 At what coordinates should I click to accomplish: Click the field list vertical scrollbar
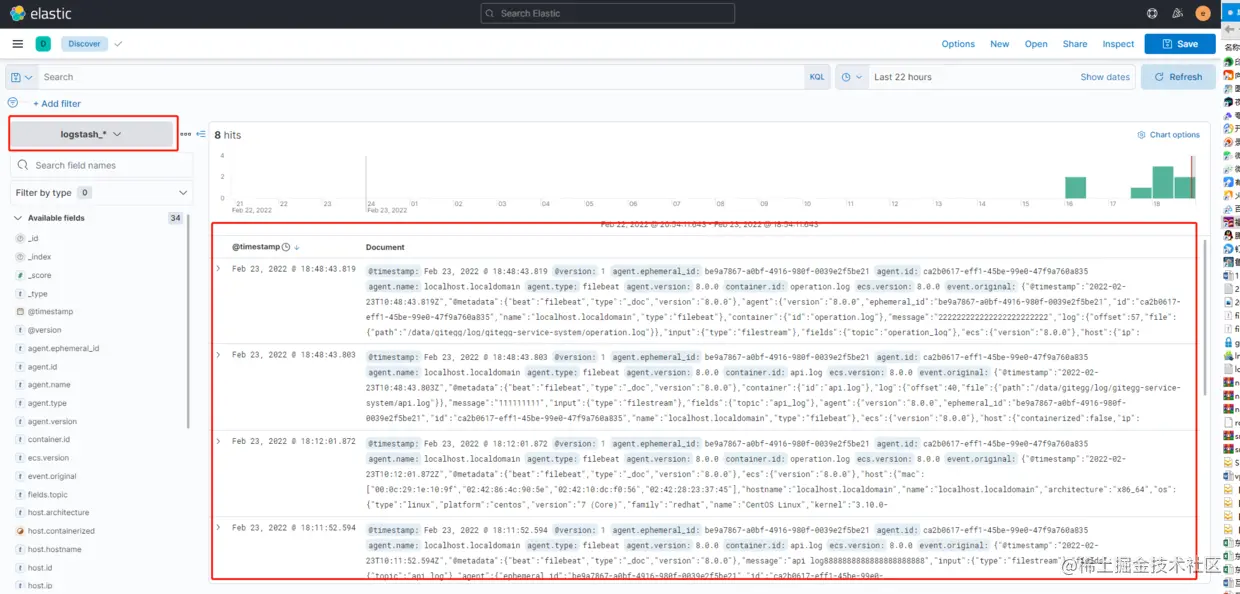point(189,320)
